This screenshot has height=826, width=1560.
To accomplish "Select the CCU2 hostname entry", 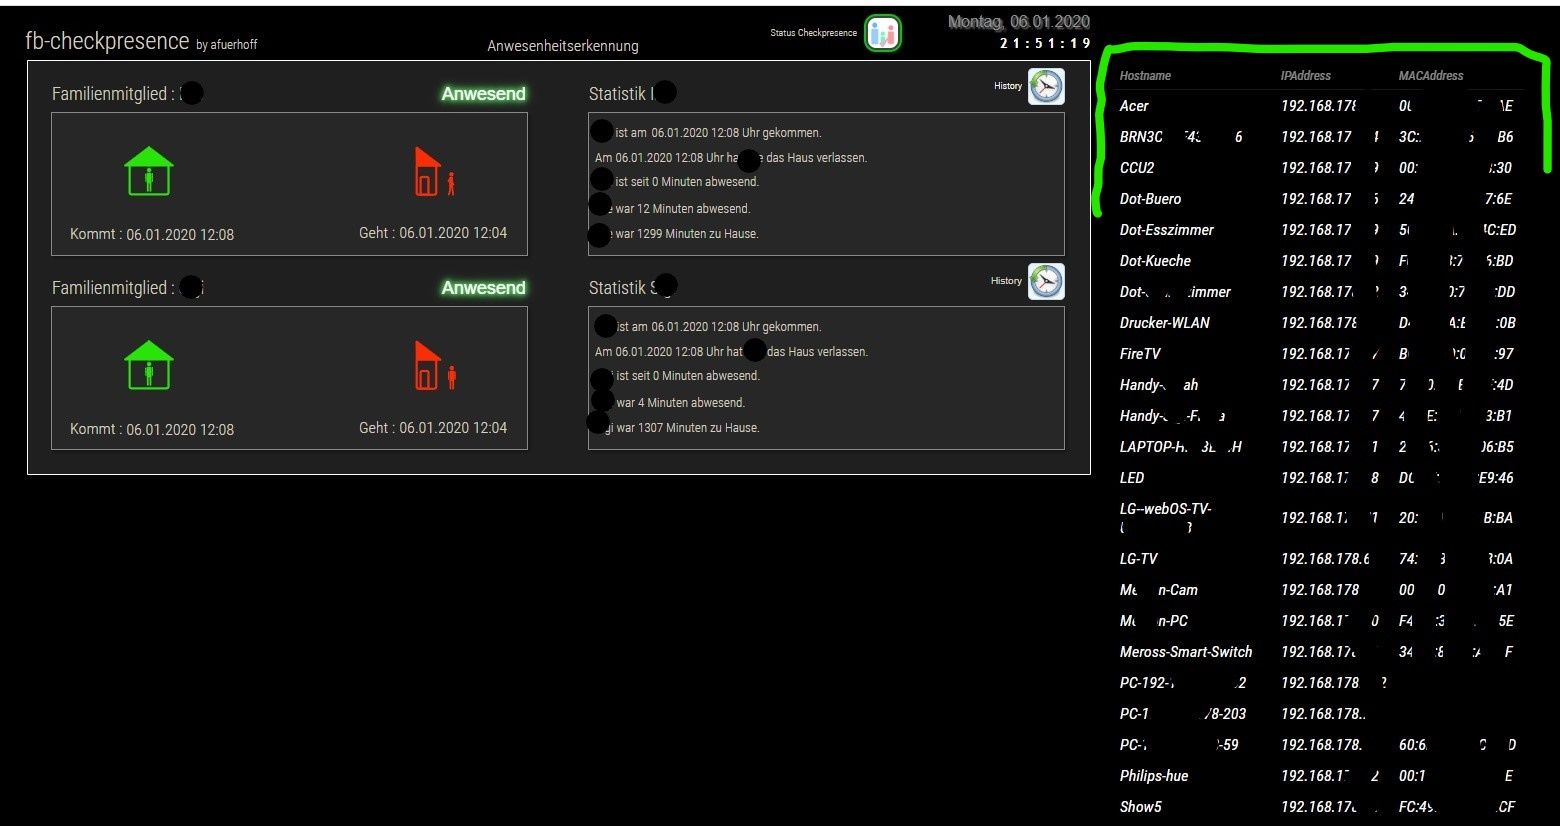I will [1137, 168].
